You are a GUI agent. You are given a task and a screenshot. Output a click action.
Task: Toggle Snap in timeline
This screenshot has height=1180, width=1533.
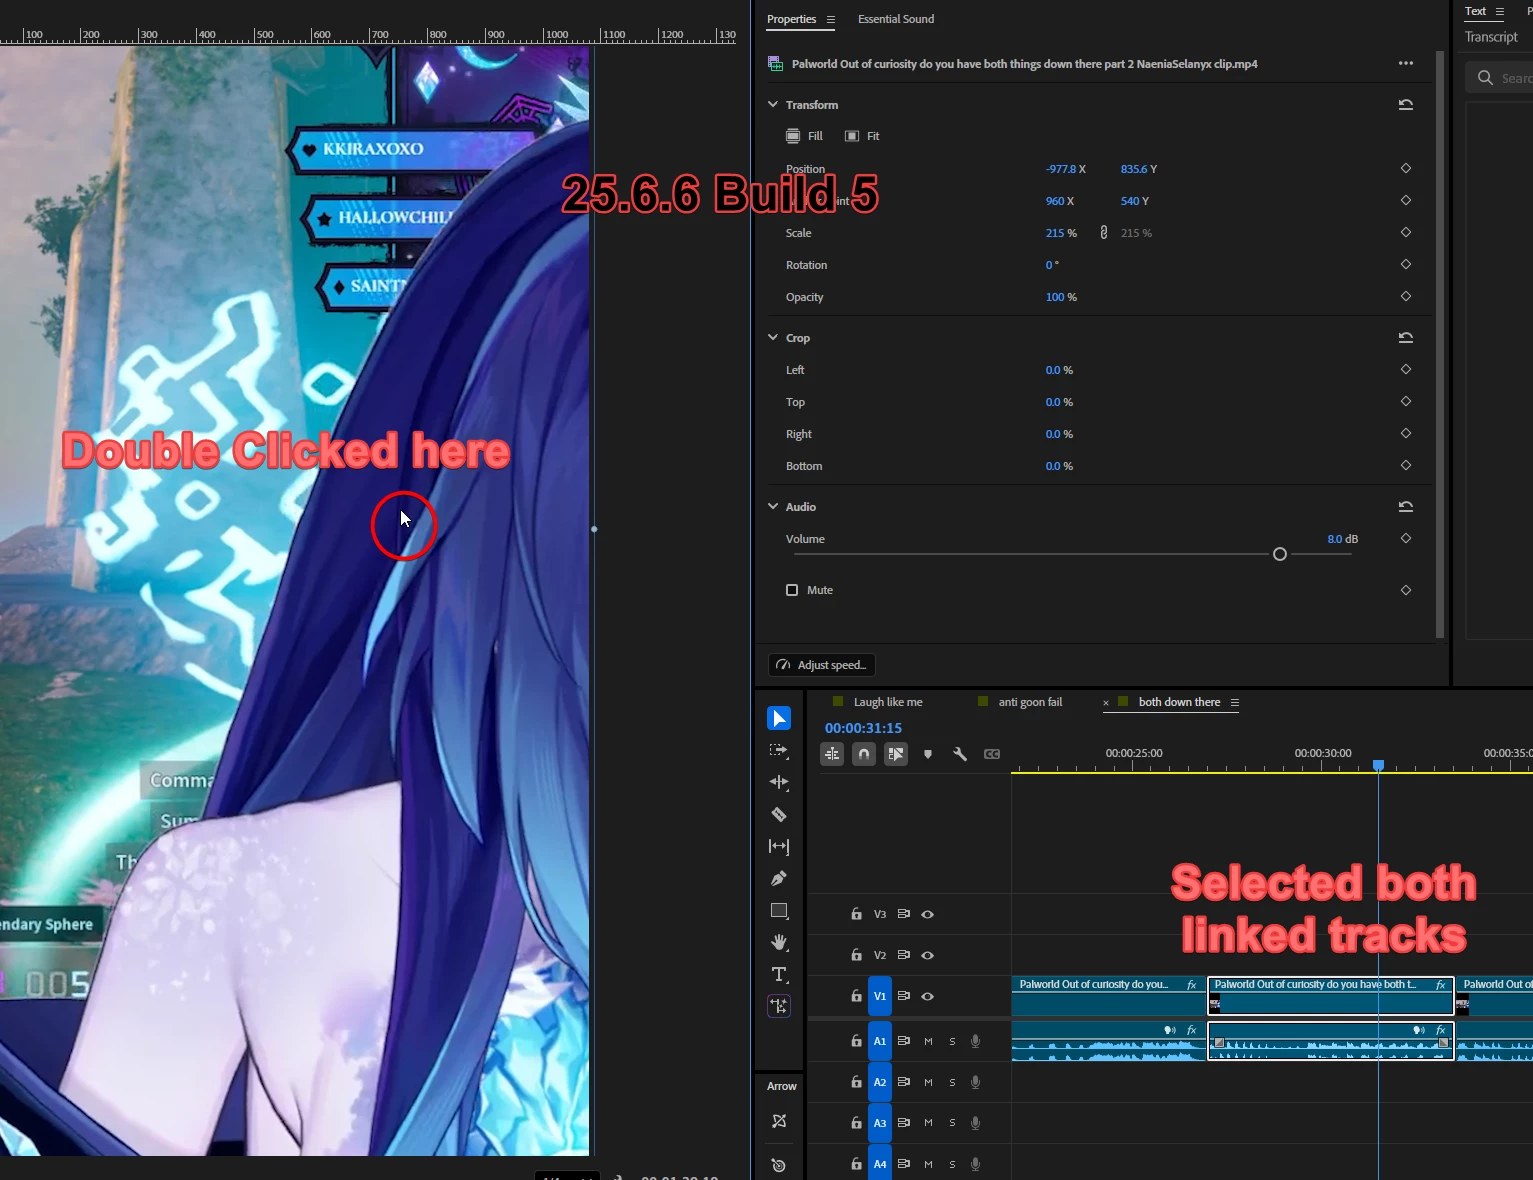click(x=864, y=754)
